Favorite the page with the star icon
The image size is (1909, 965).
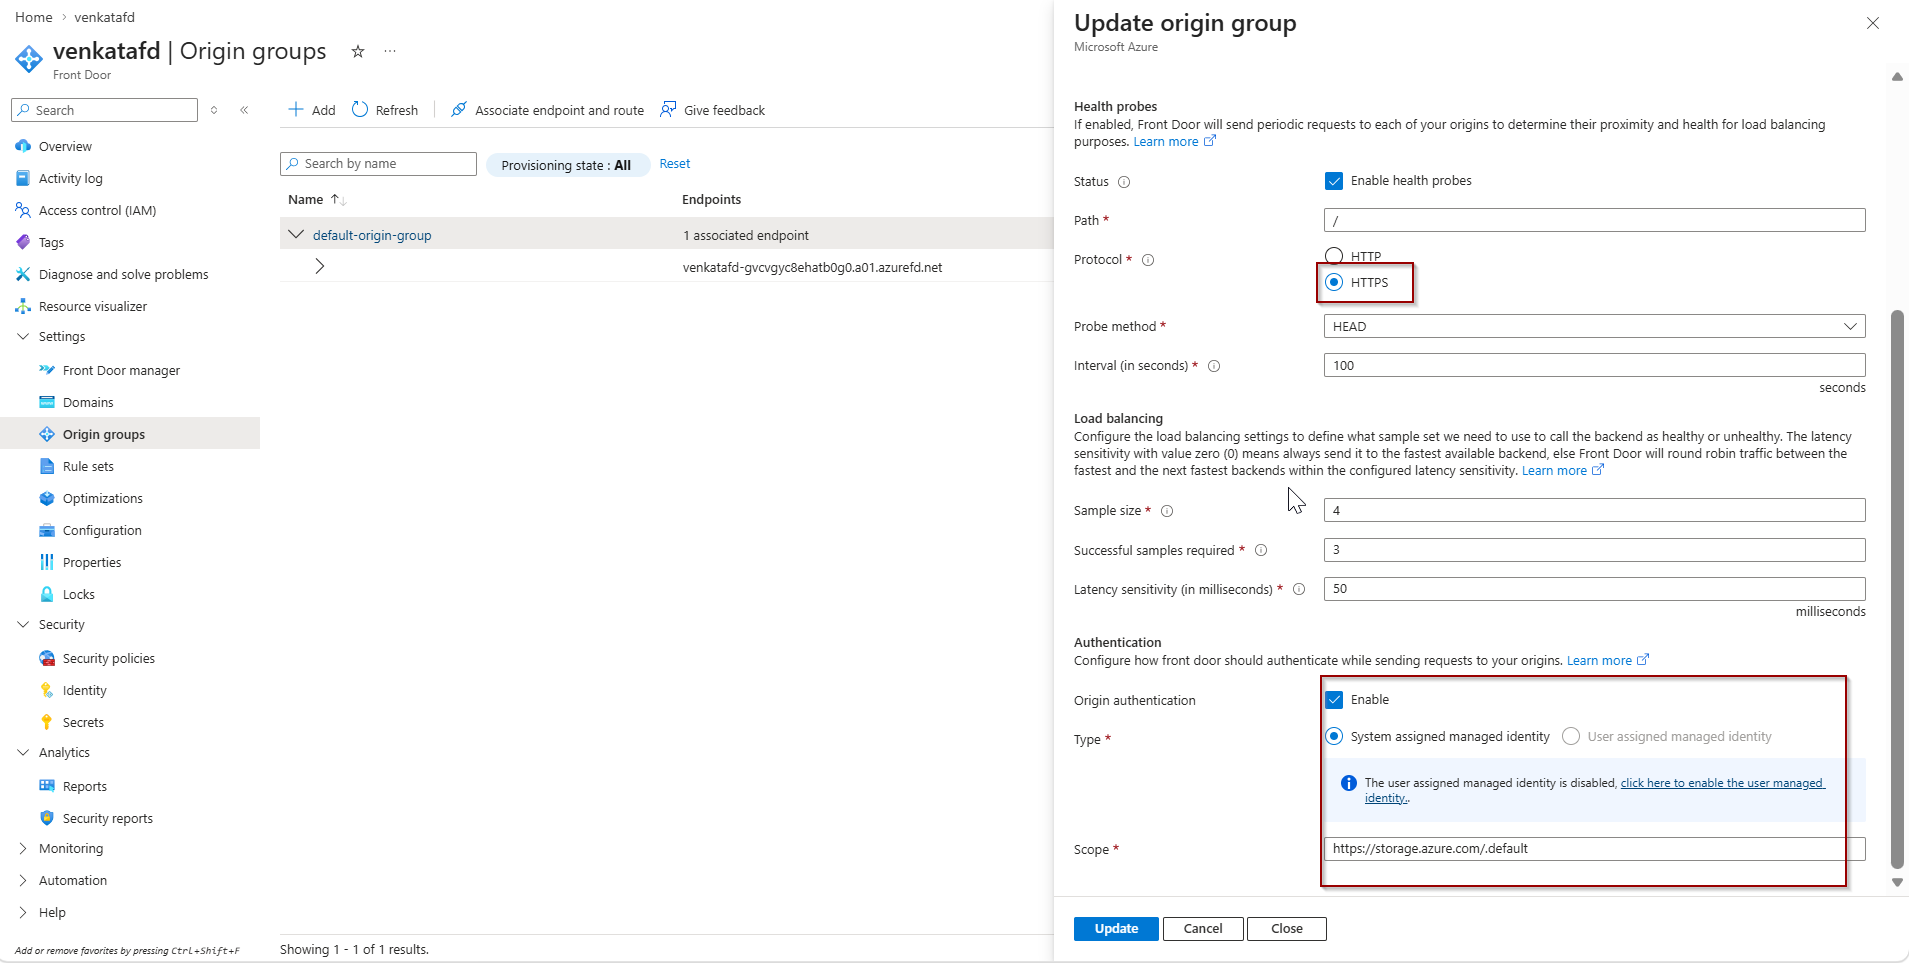click(357, 51)
